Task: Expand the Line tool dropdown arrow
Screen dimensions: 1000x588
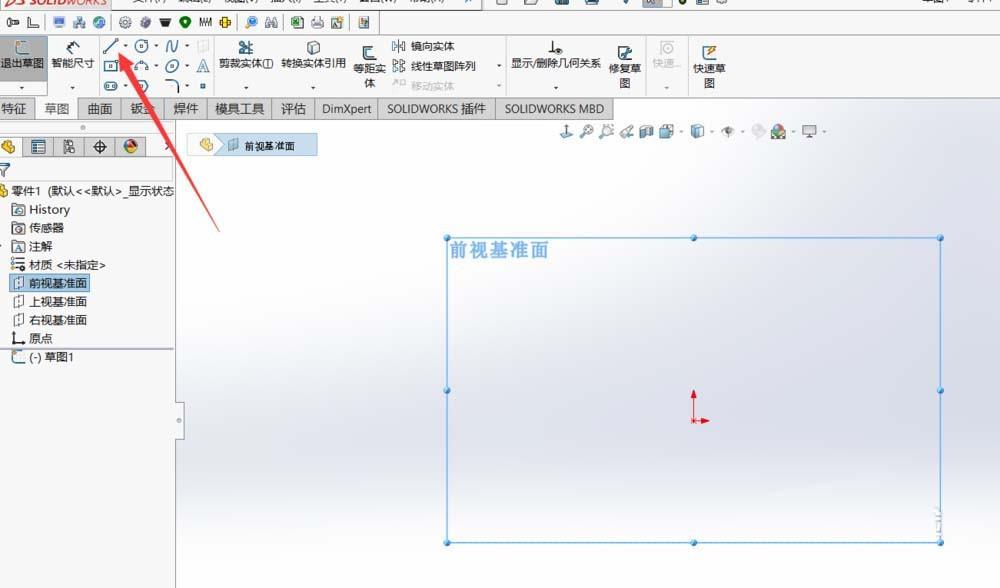Action: 126,46
